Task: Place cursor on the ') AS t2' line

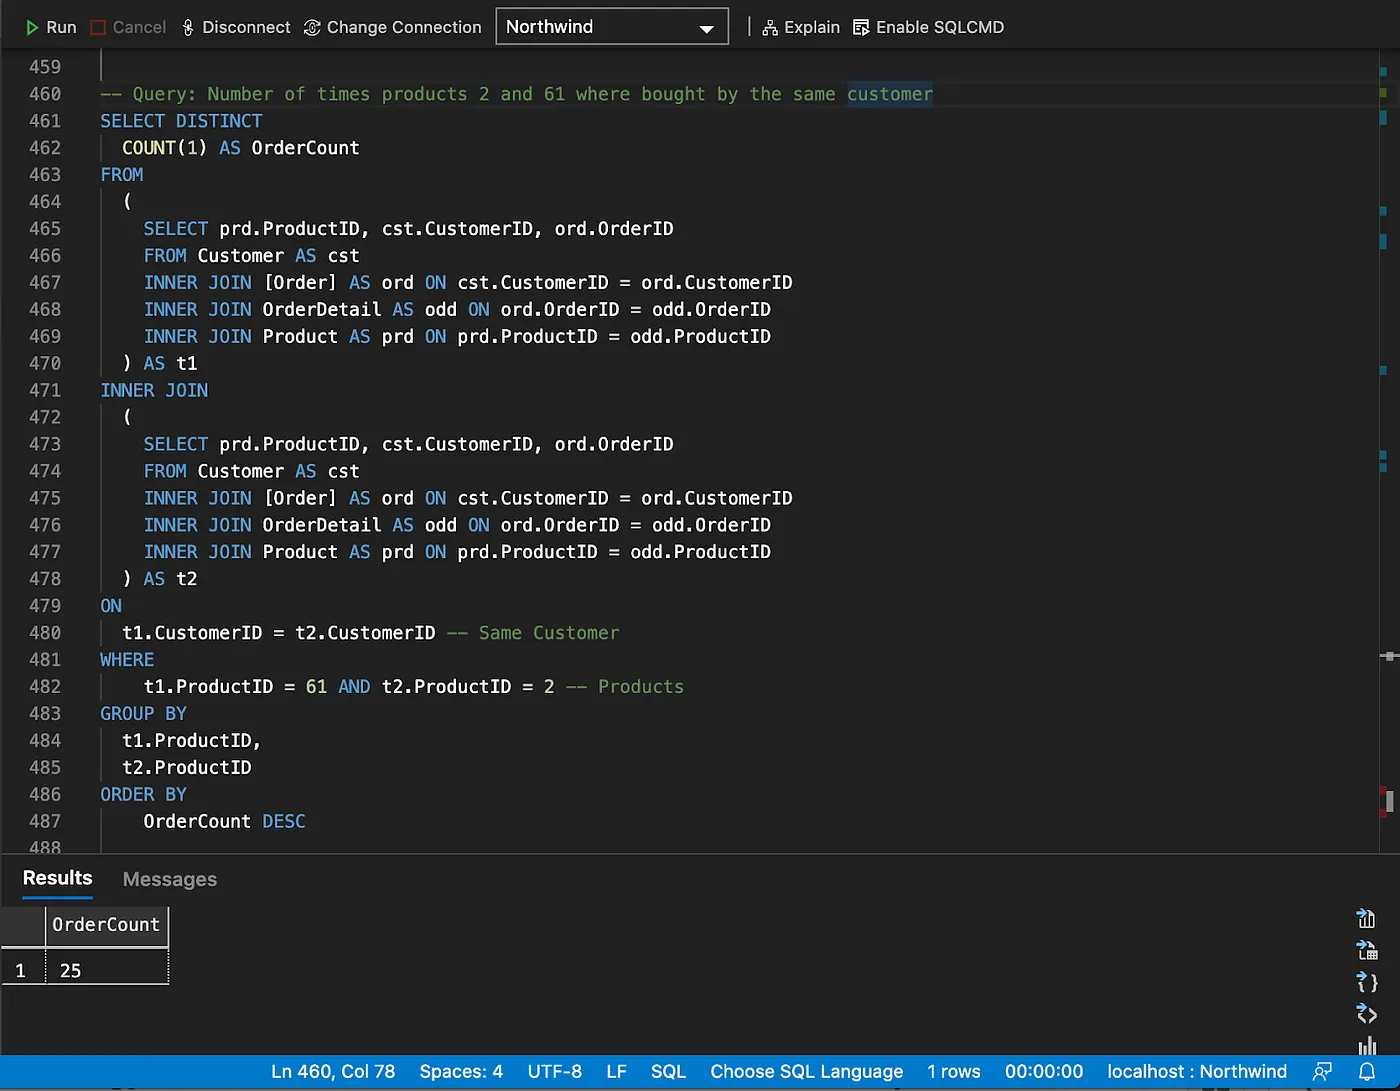Action: 160,579
